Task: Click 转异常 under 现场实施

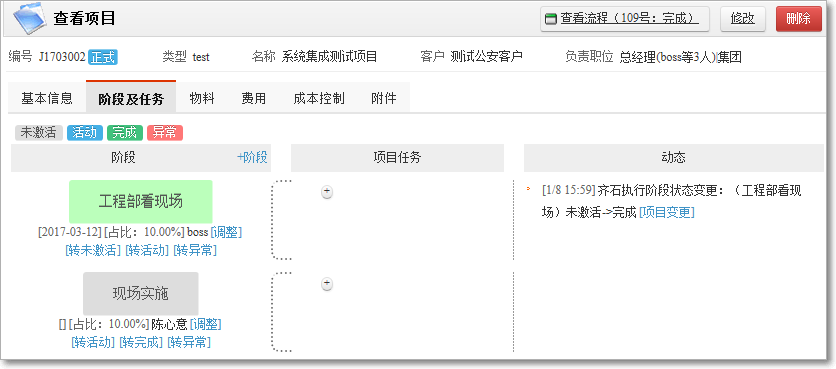Action: tap(189, 342)
